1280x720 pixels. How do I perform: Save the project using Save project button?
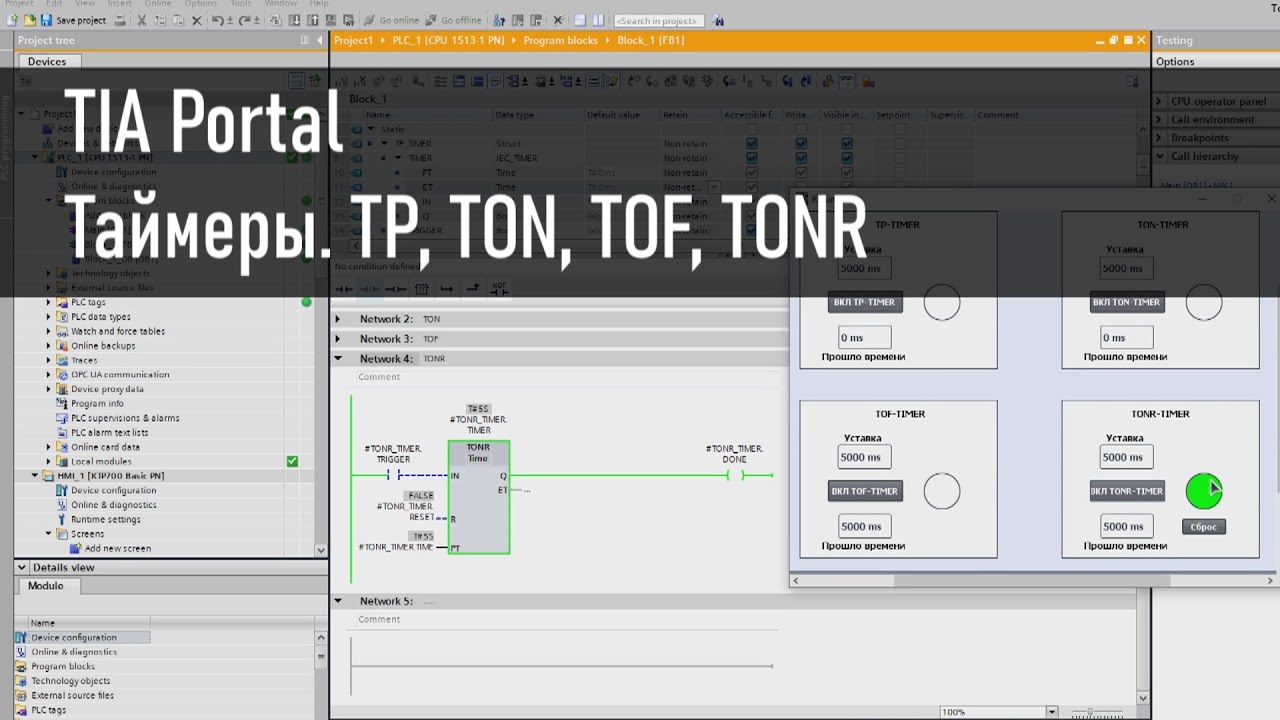[75, 20]
